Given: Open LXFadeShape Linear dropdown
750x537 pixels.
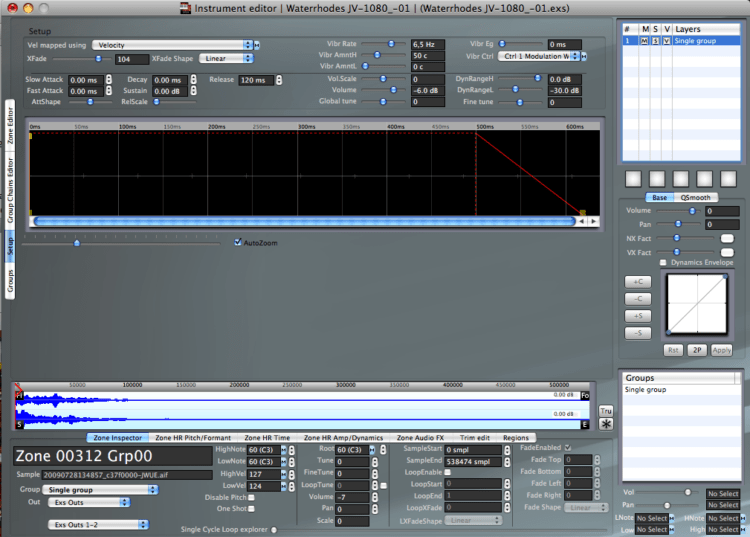Looking at the screenshot, I should [x=473, y=520].
